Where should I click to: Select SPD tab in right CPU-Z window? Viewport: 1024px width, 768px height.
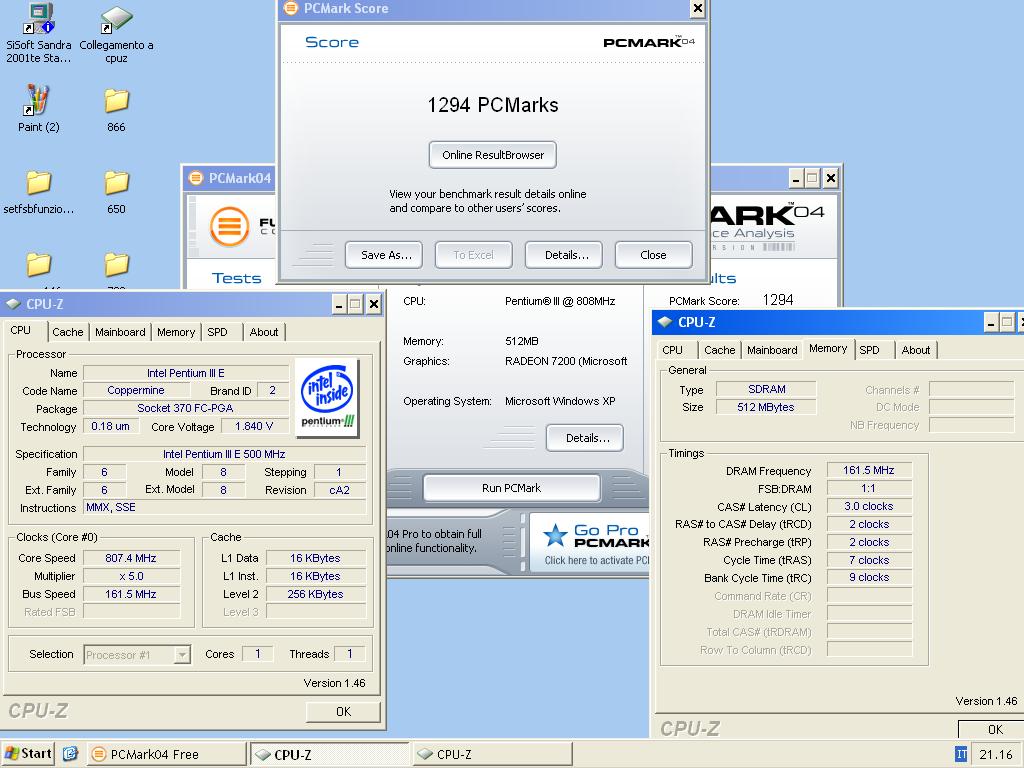869,350
